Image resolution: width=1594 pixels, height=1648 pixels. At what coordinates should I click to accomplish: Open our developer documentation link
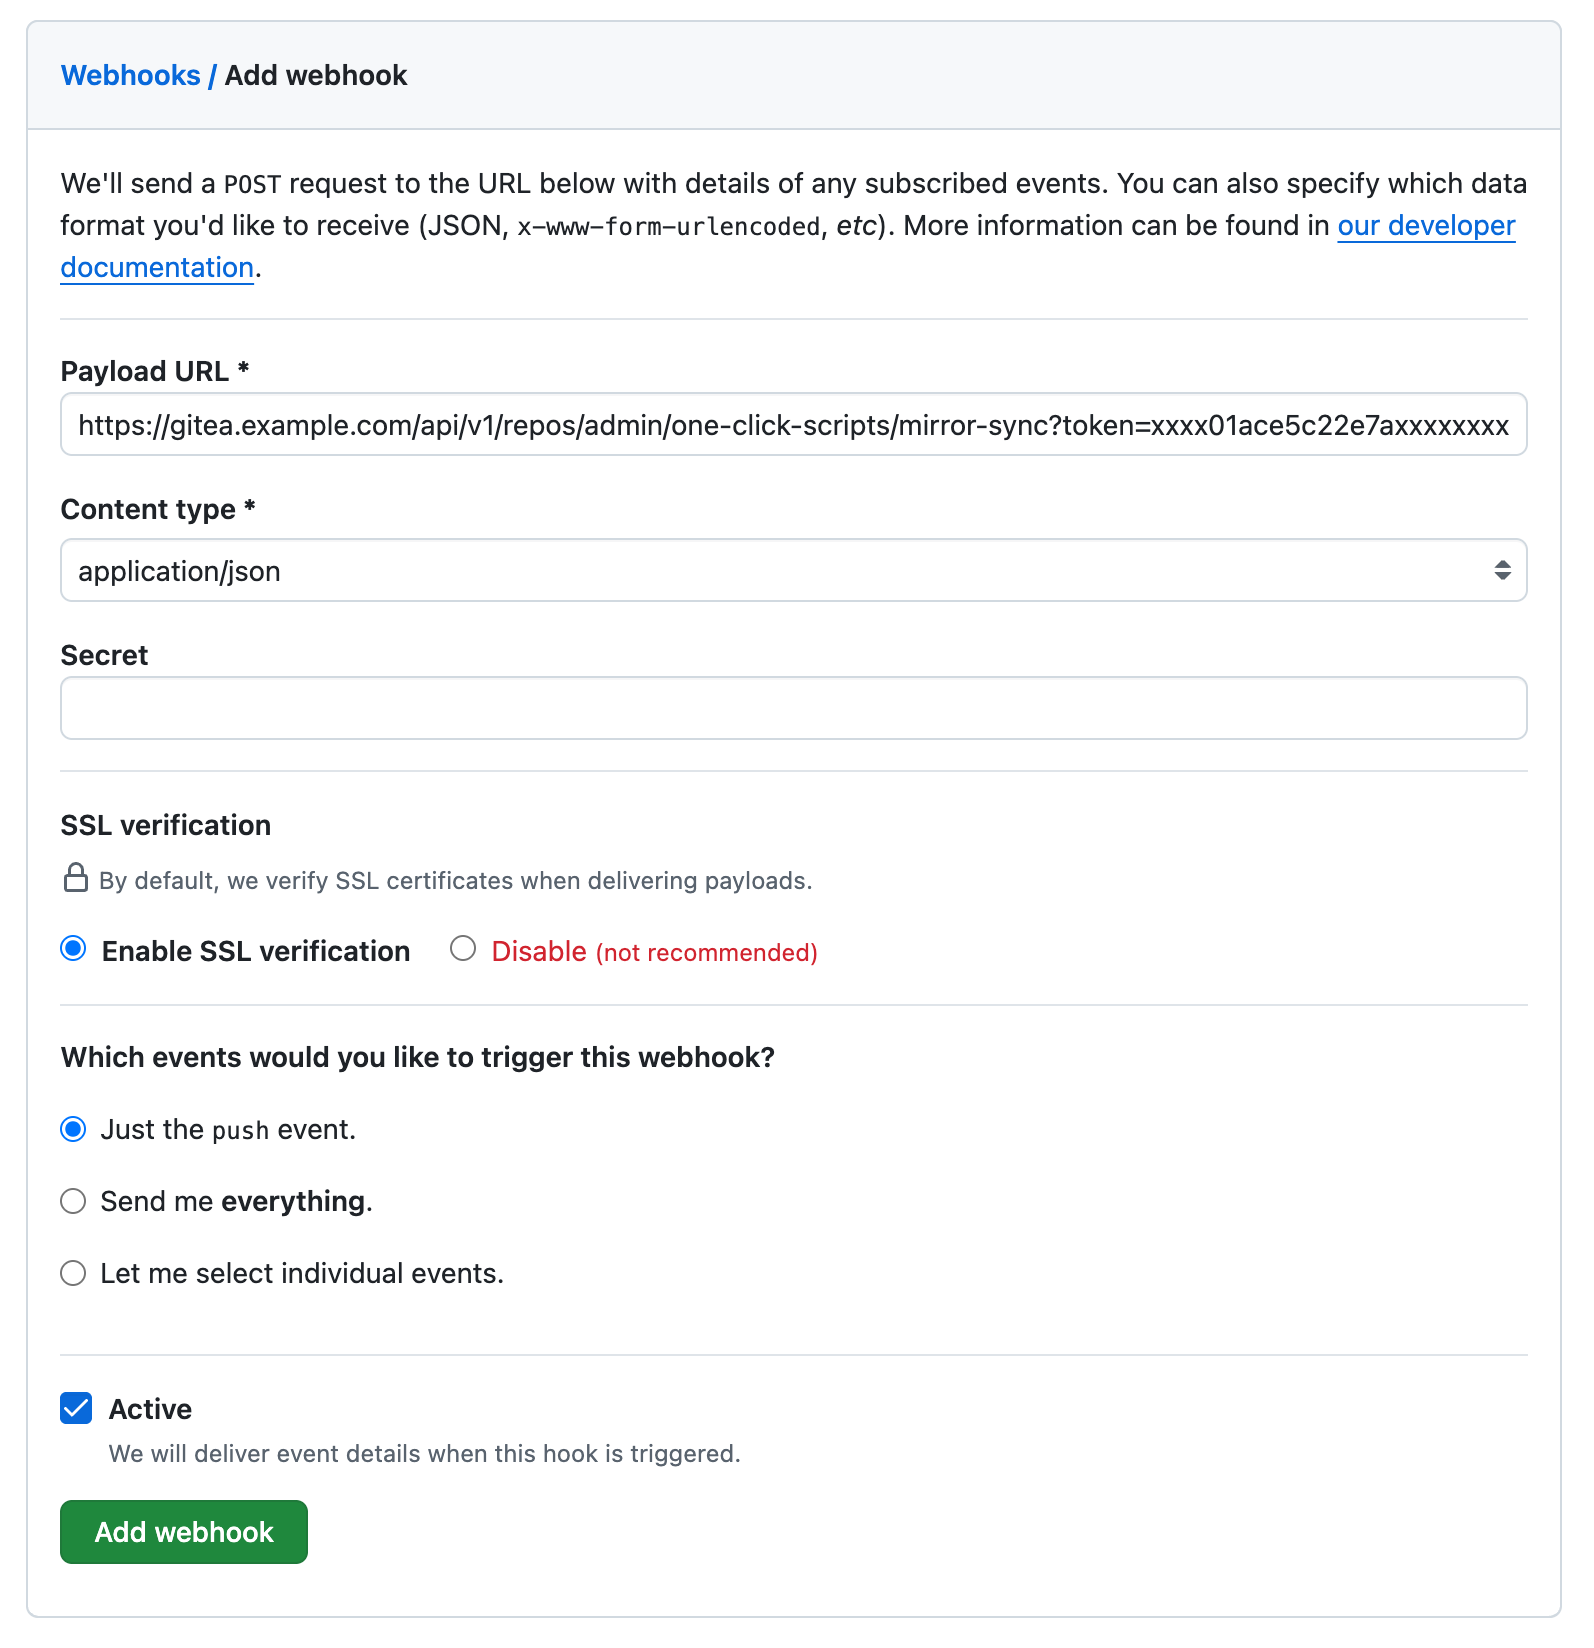tap(1426, 226)
